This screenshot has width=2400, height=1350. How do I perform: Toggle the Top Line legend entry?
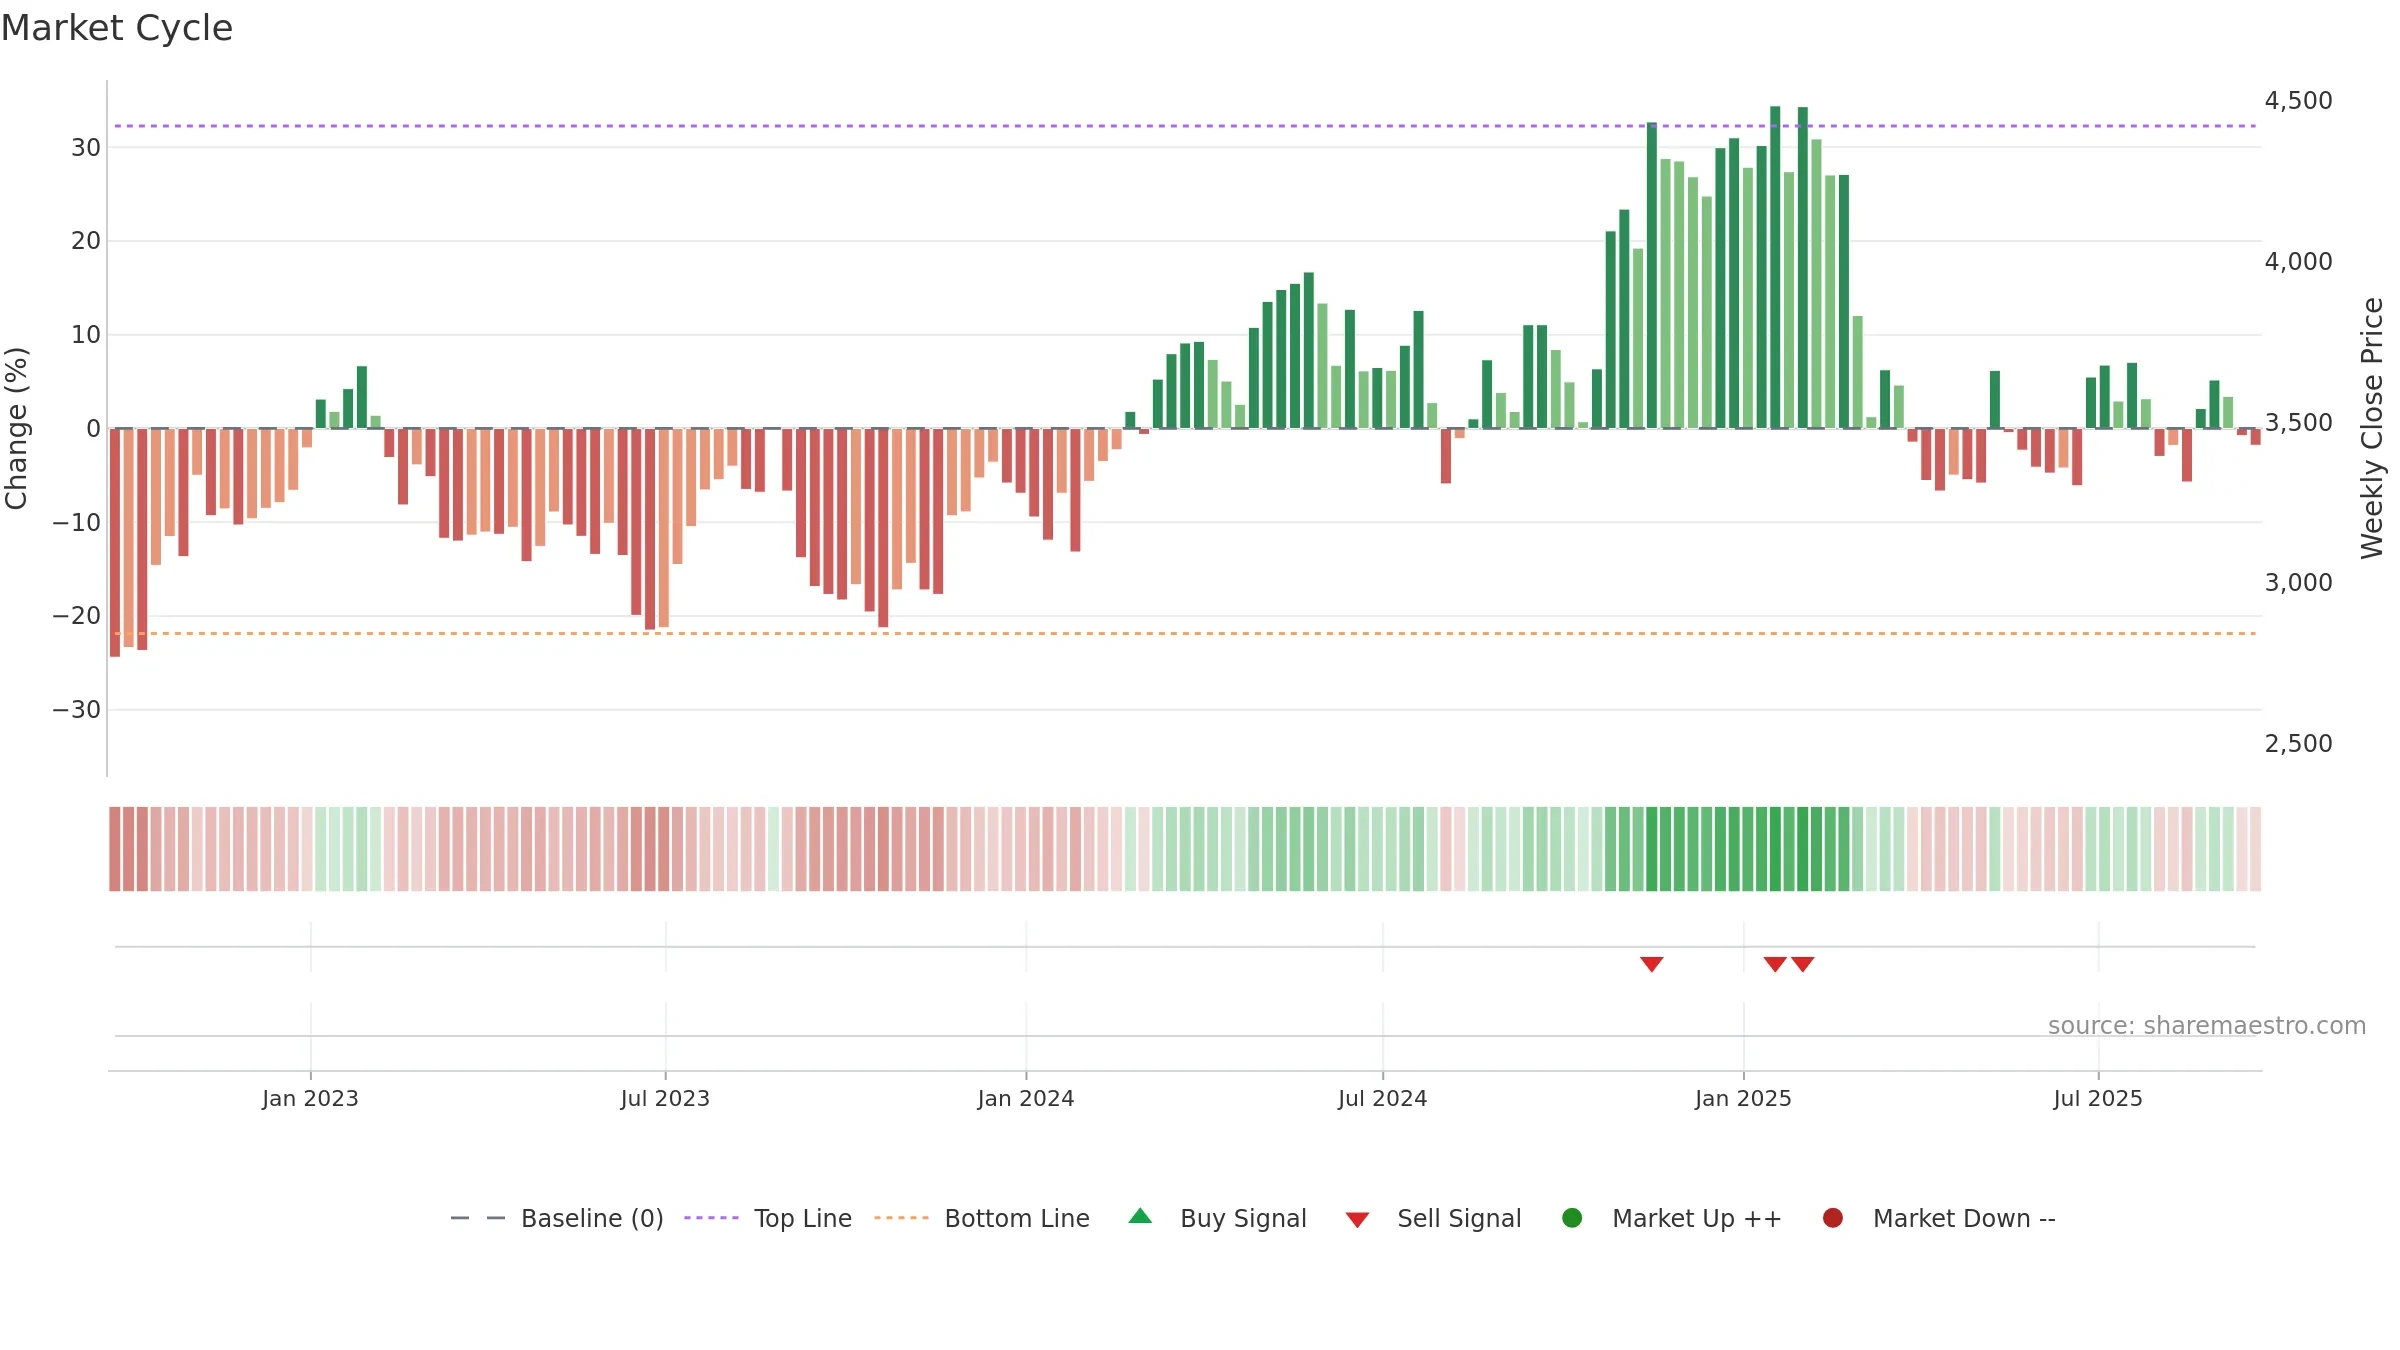tap(768, 1218)
